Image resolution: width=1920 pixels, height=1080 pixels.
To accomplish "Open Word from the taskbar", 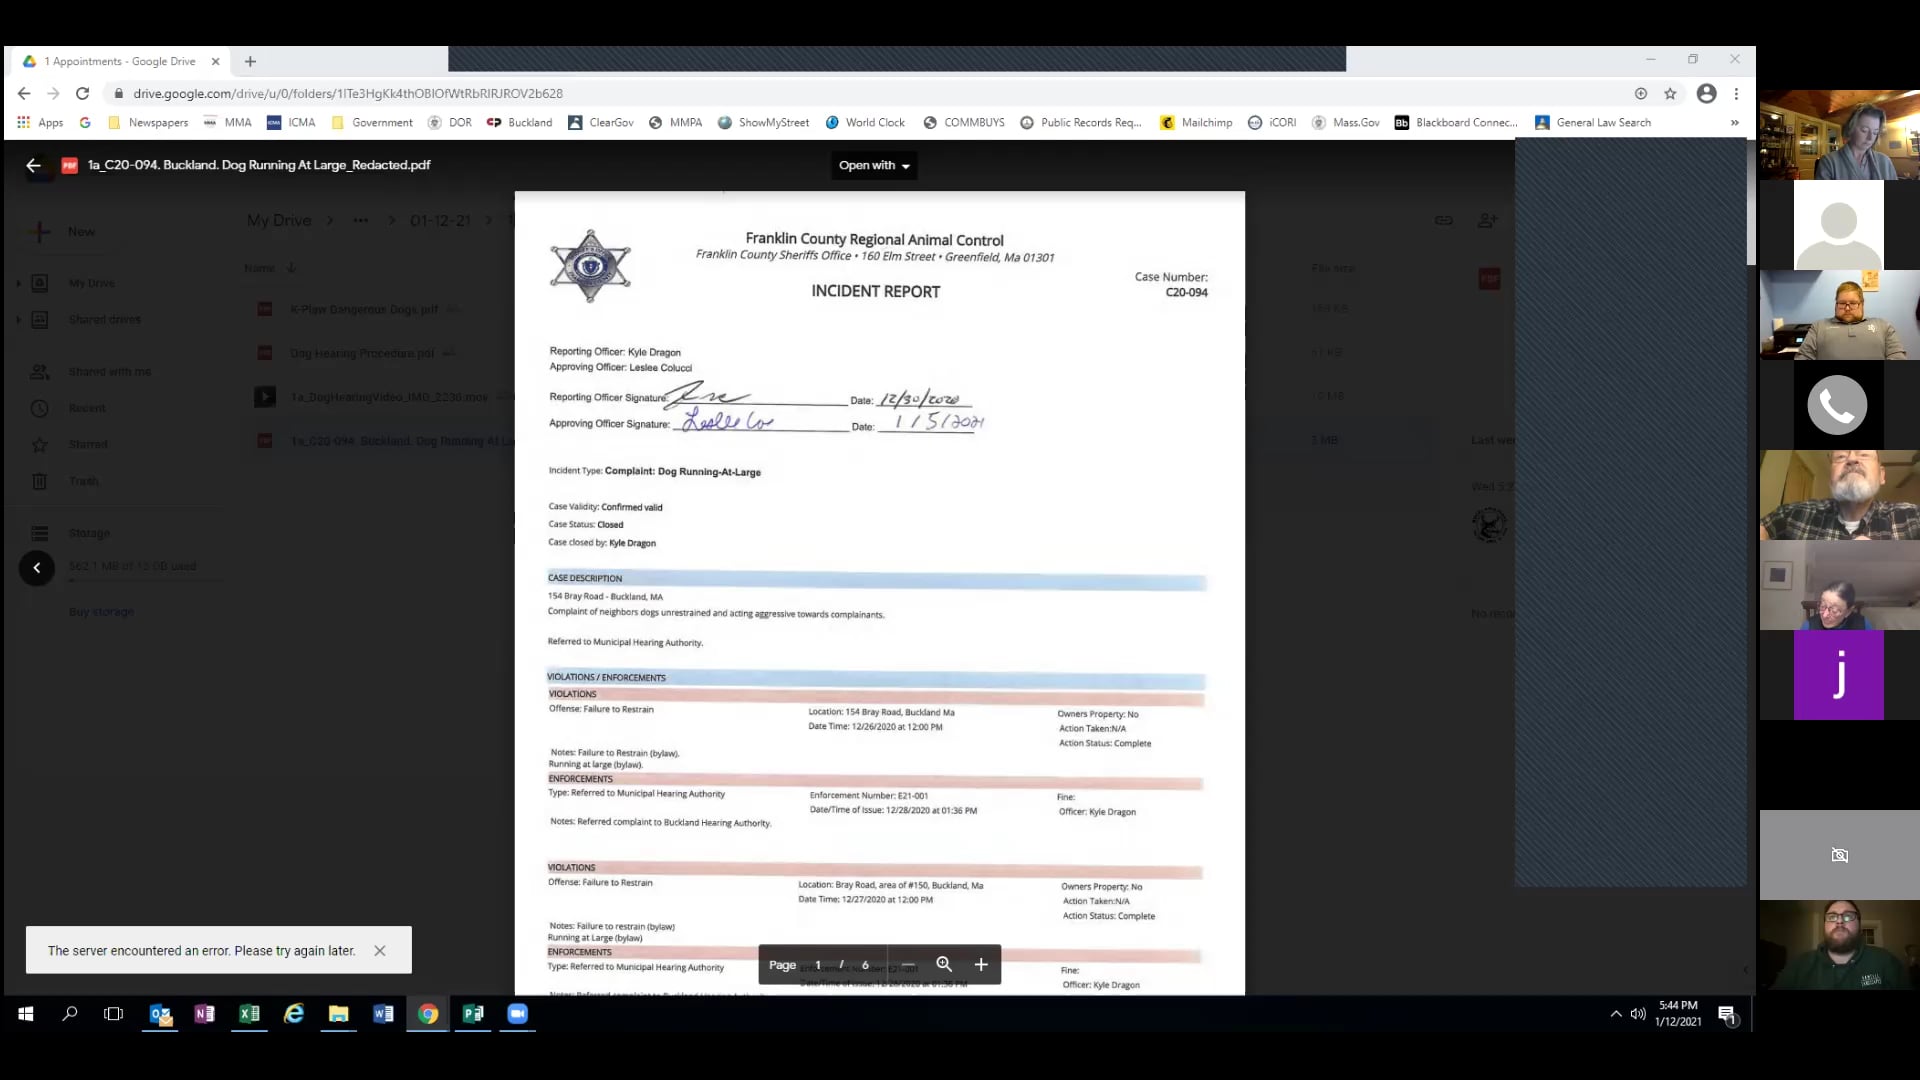I will tap(383, 1014).
